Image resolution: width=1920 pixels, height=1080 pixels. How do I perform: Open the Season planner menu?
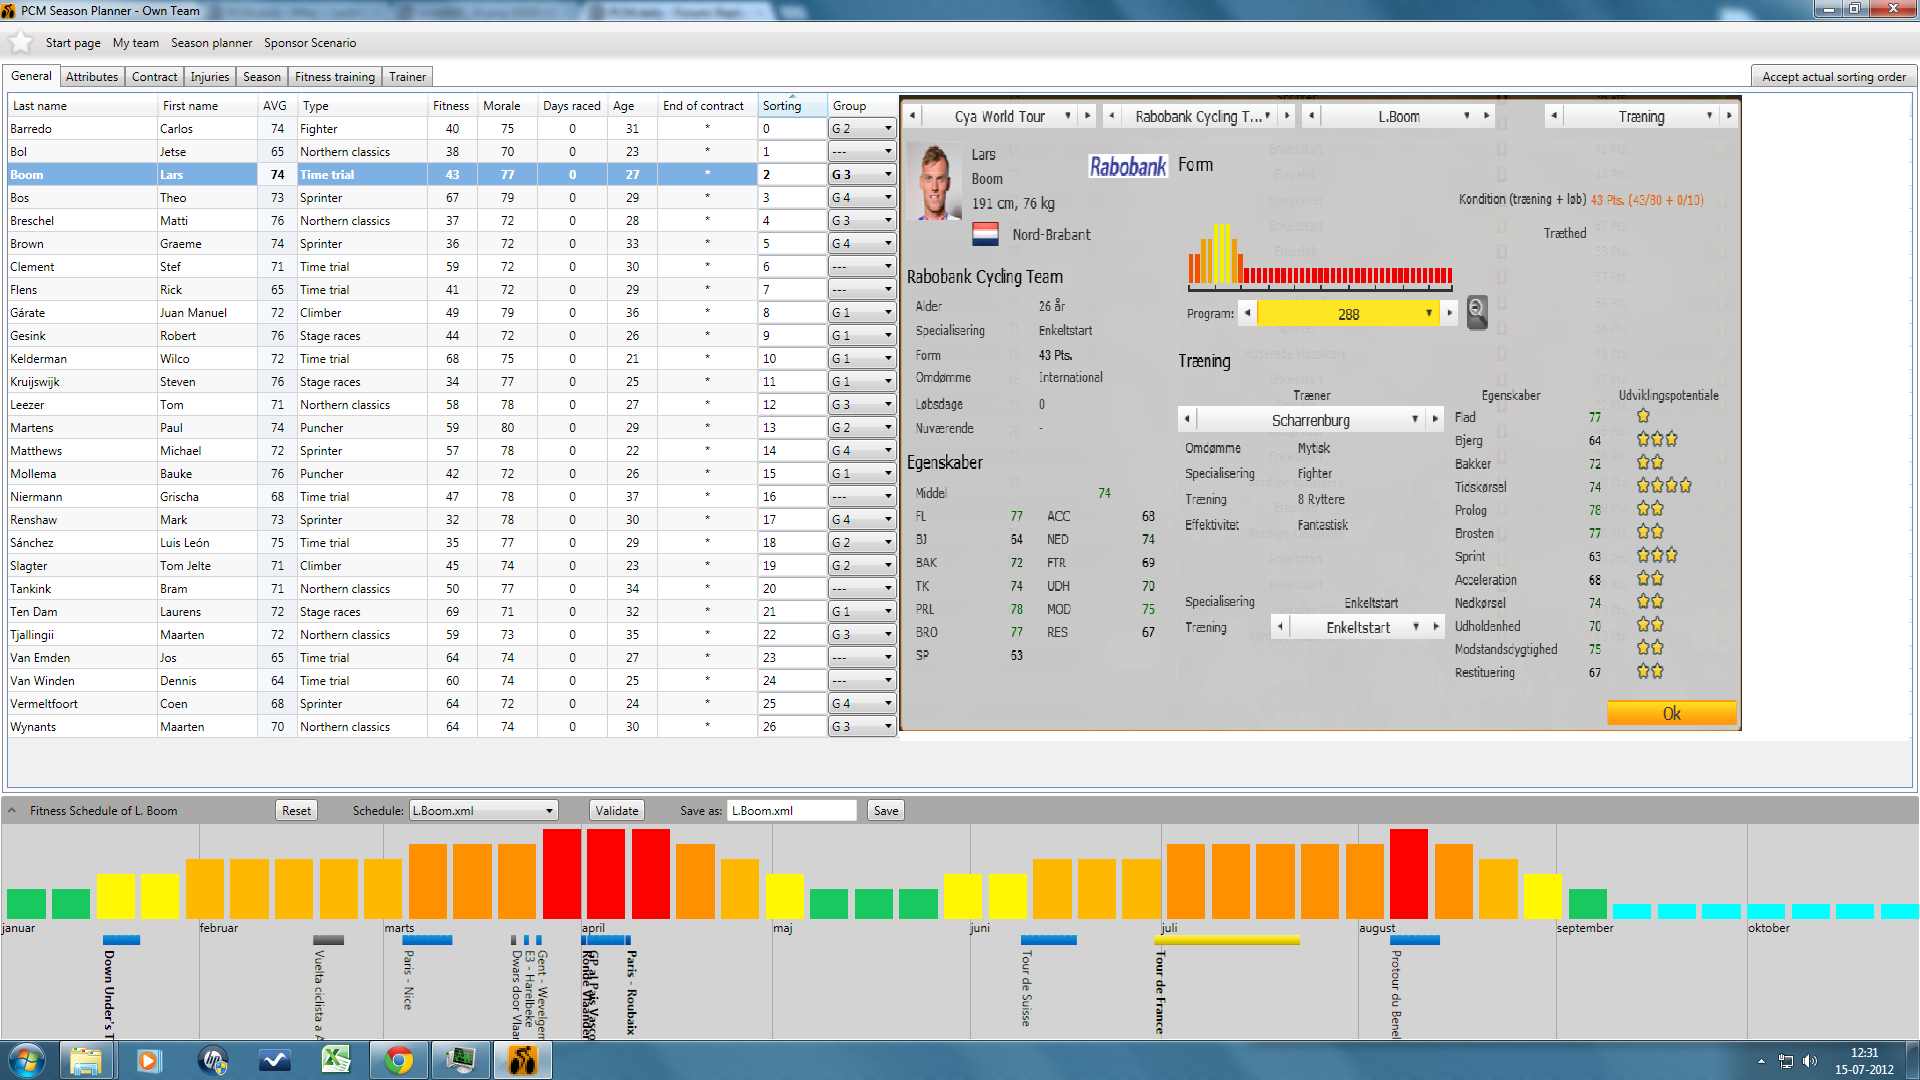pyautogui.click(x=211, y=43)
